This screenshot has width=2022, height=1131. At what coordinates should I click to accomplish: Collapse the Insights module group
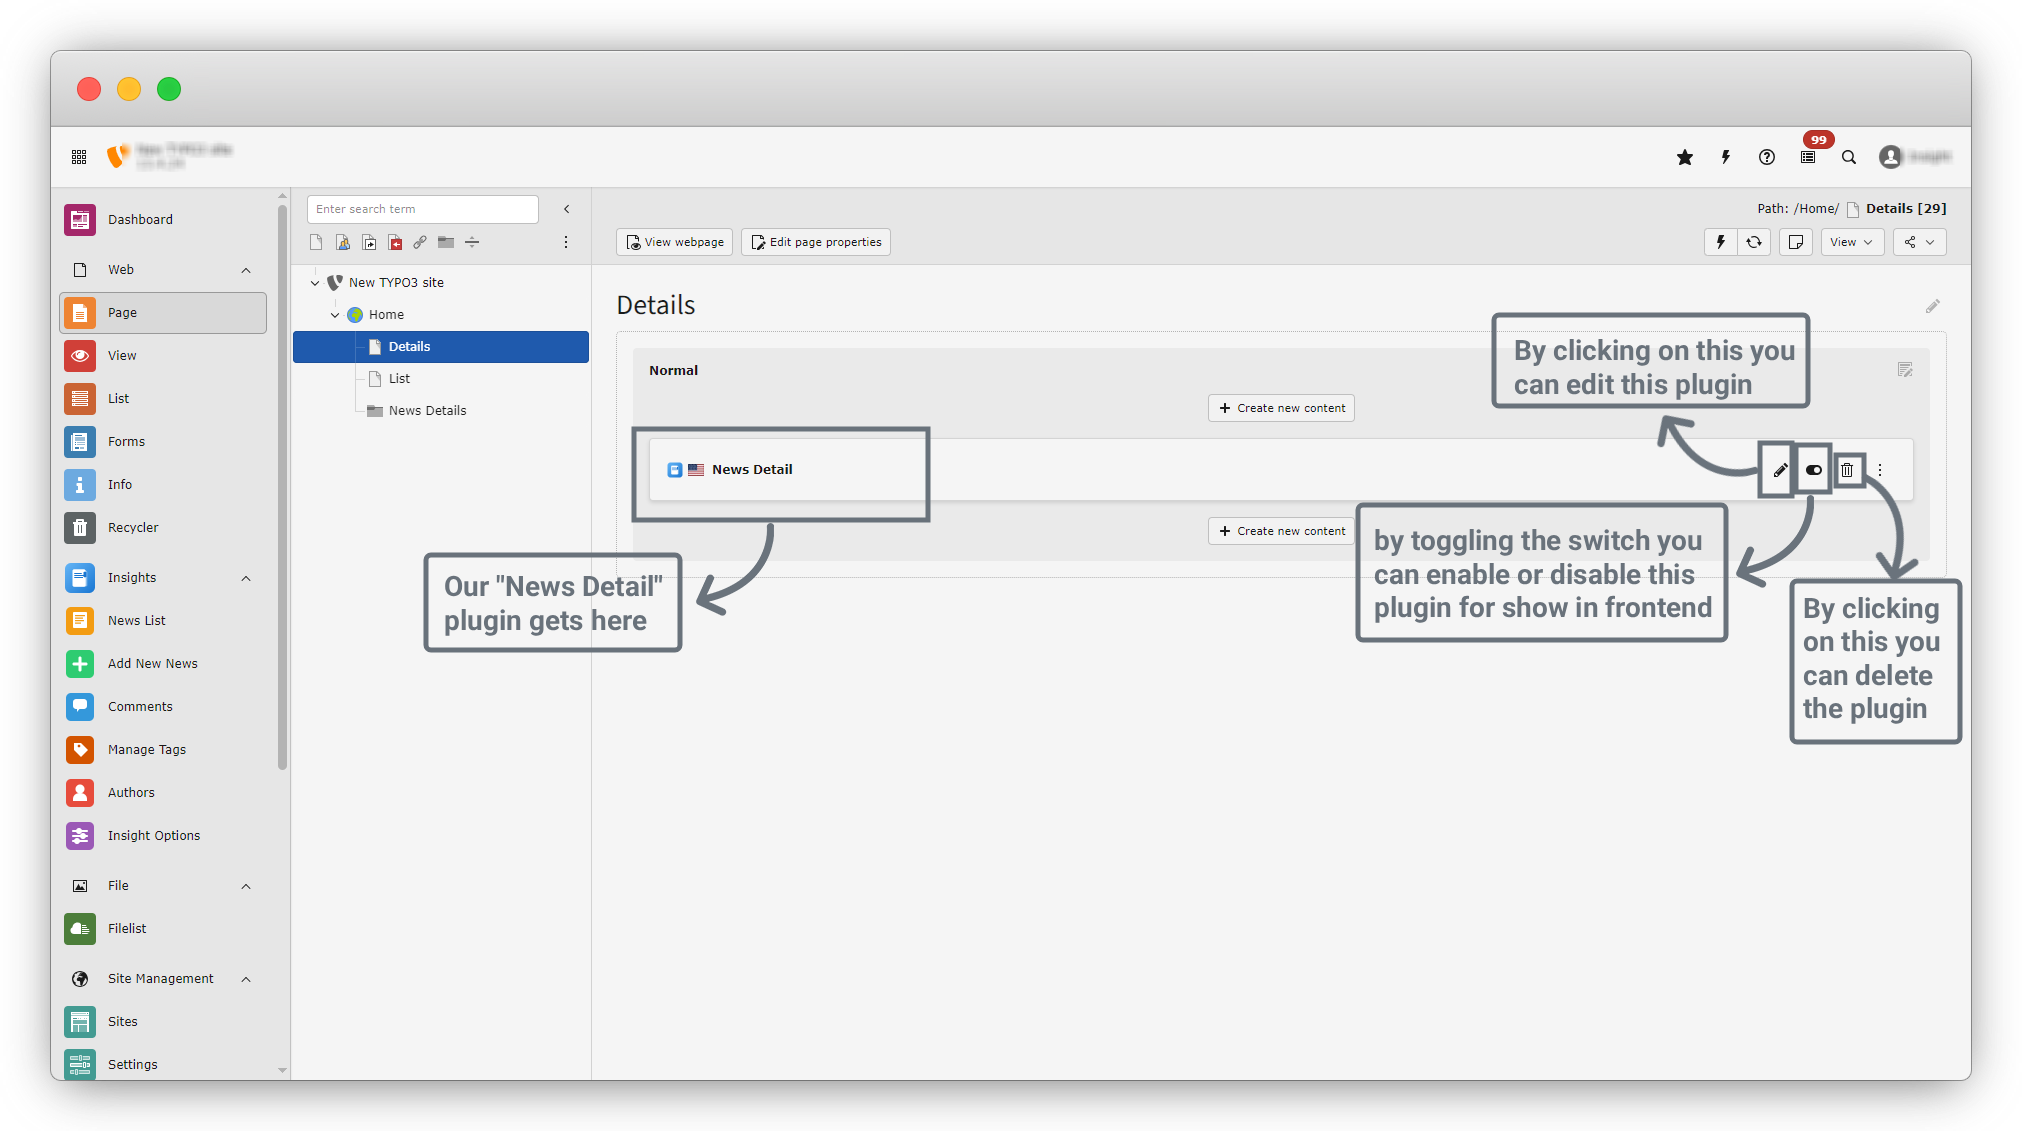coord(246,578)
